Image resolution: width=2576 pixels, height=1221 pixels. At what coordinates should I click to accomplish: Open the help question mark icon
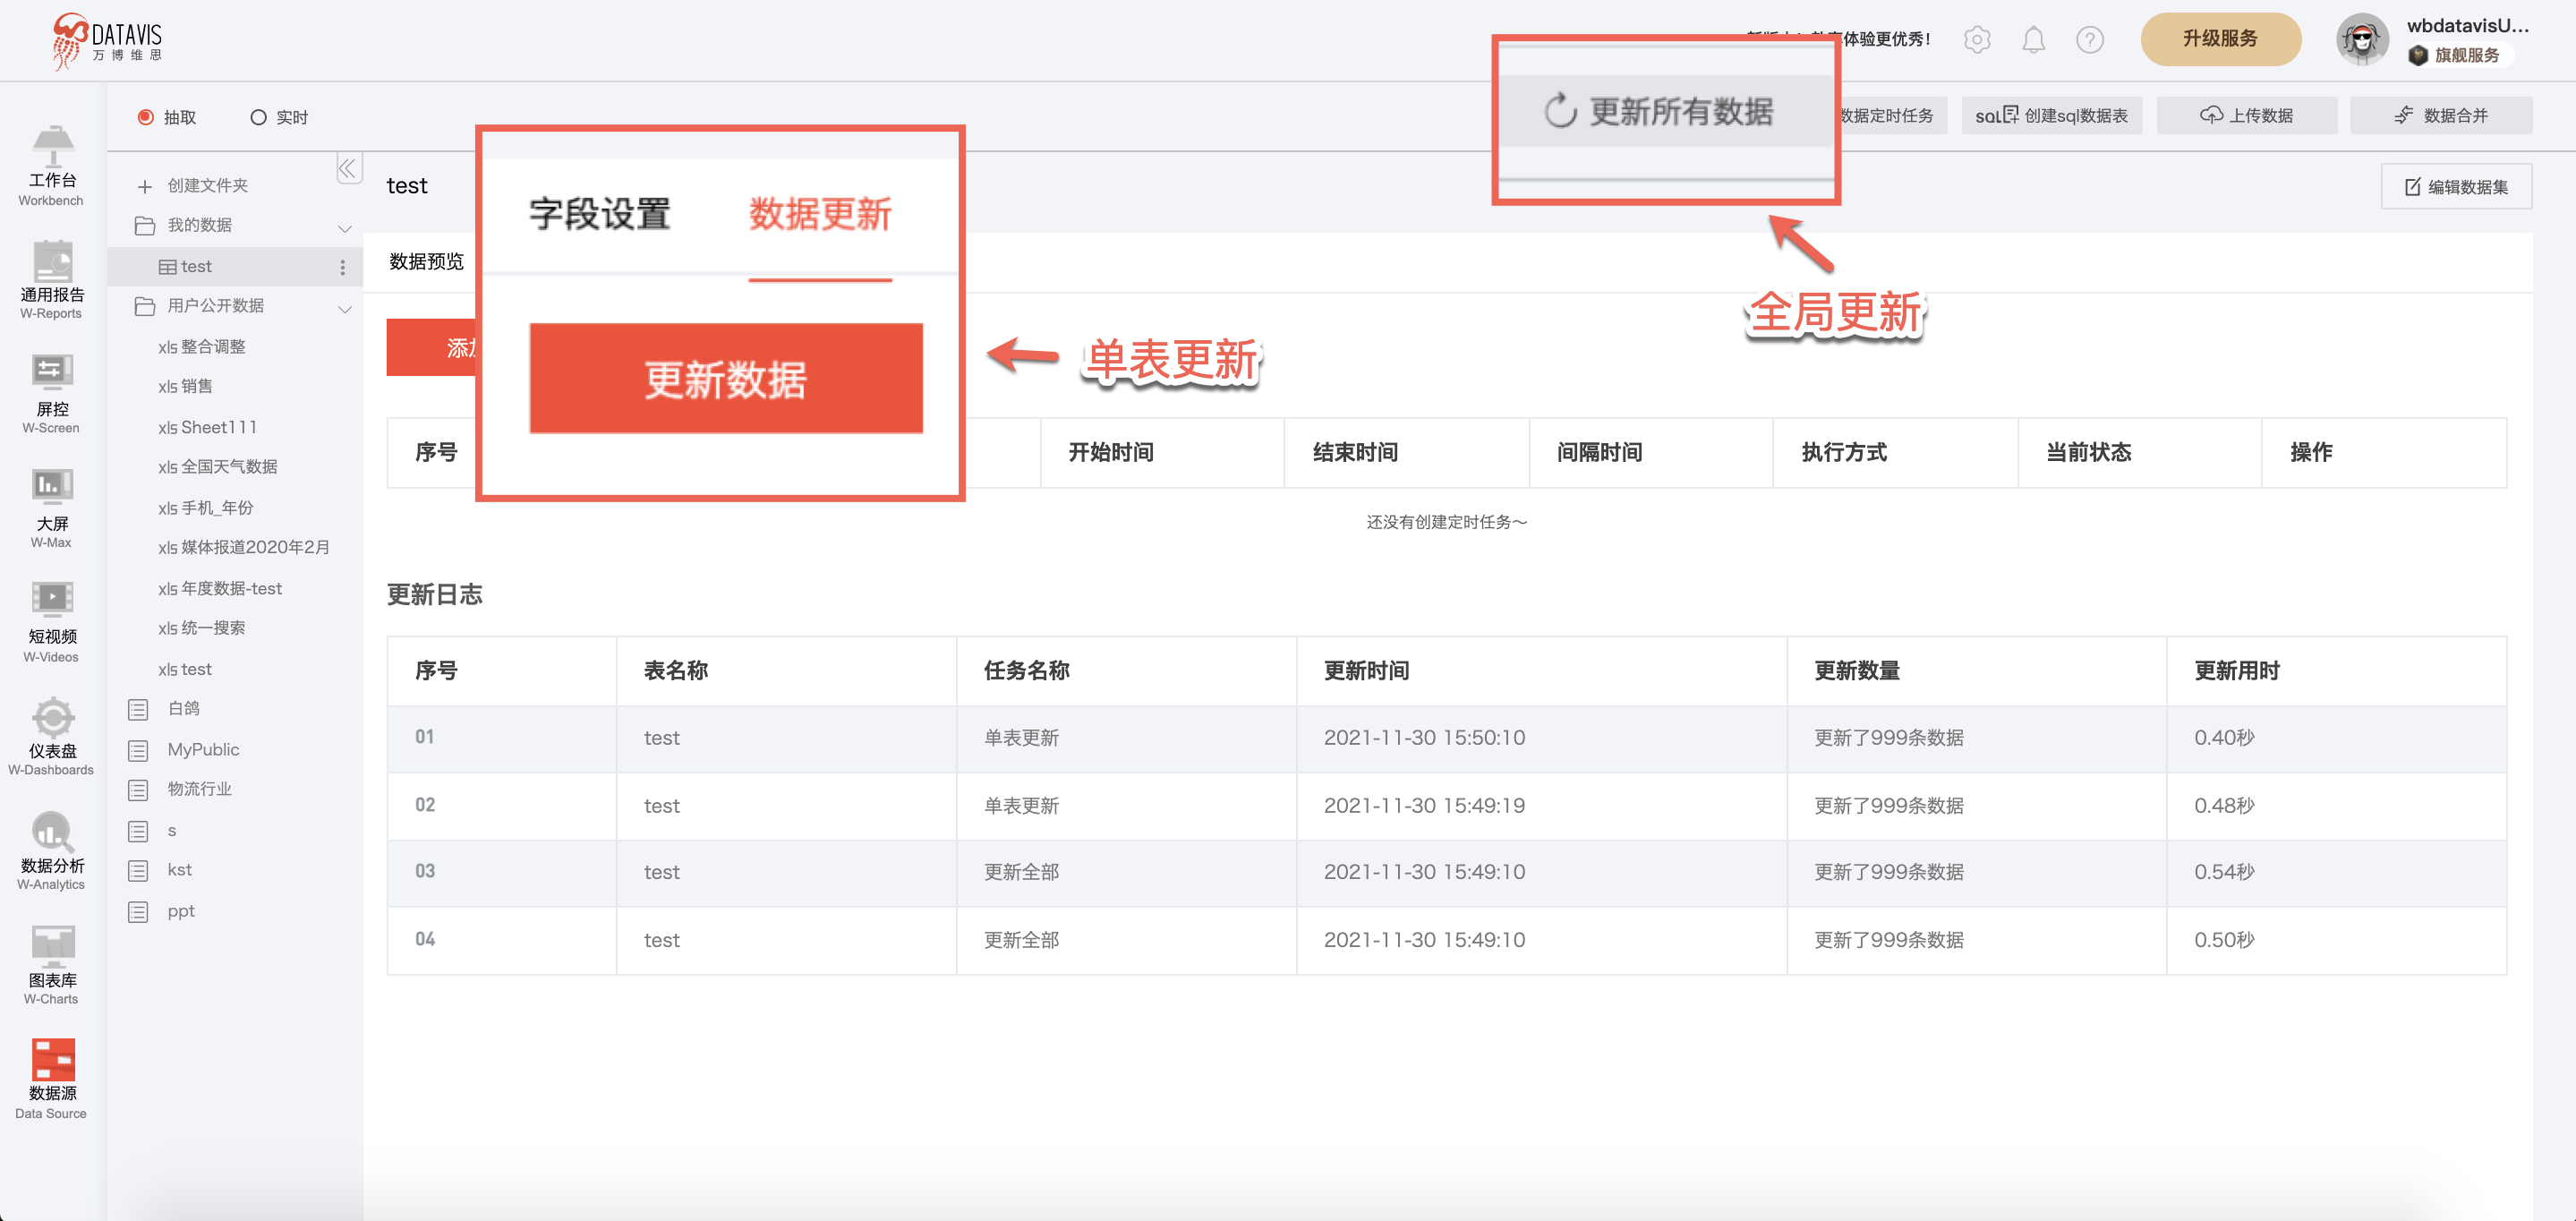coord(2090,39)
